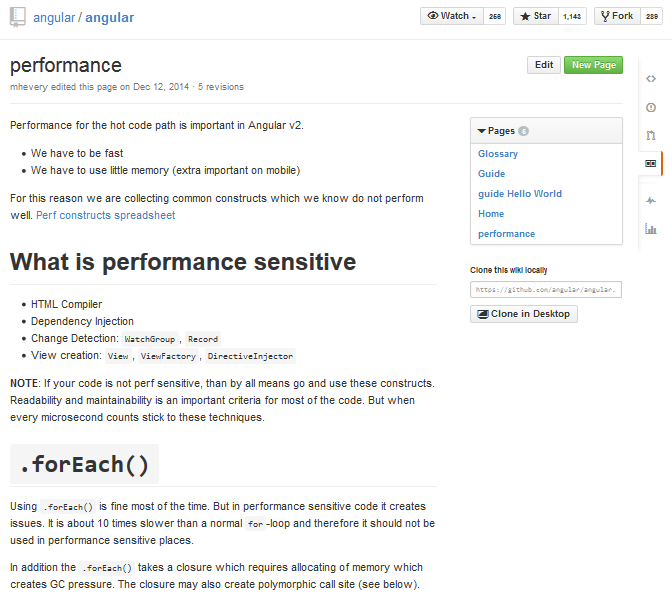Edit the performance wiki page

pos(543,65)
